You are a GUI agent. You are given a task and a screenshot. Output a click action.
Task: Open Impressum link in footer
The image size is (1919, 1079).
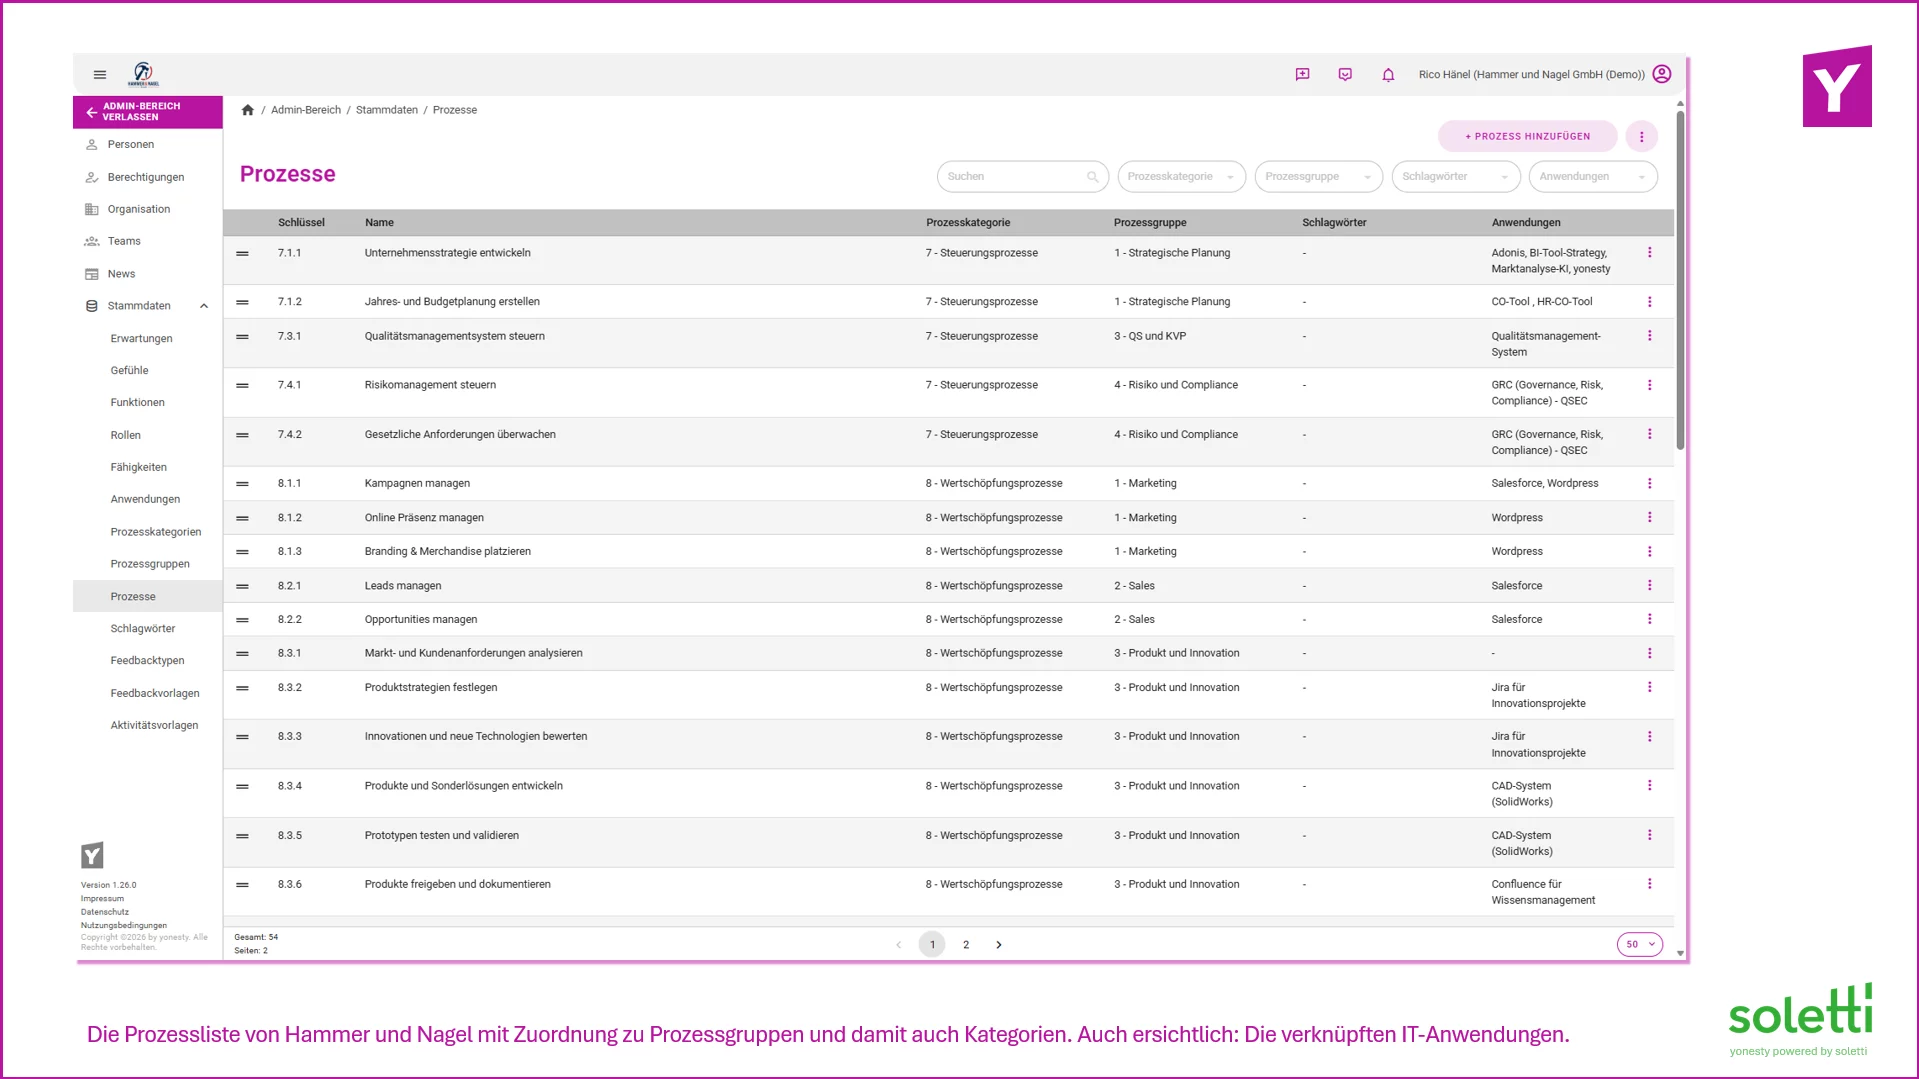point(103,899)
